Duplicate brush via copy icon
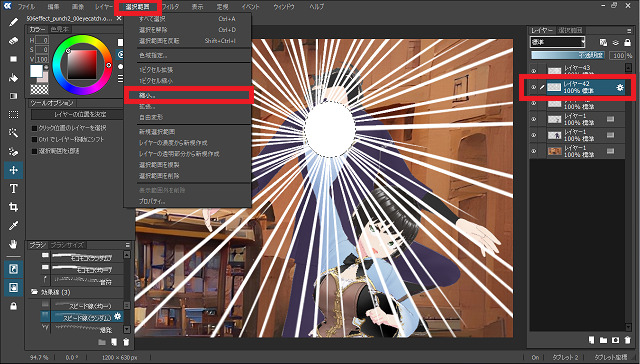Image resolution: width=640 pixels, height=364 pixels. click(114, 342)
